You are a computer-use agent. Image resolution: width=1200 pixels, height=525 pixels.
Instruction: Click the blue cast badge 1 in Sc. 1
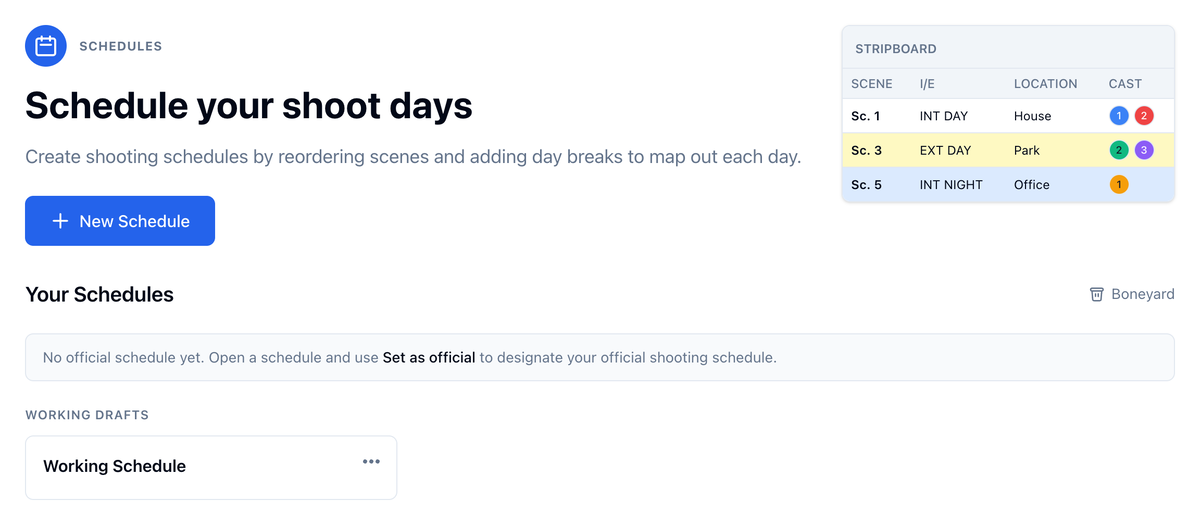(1119, 116)
